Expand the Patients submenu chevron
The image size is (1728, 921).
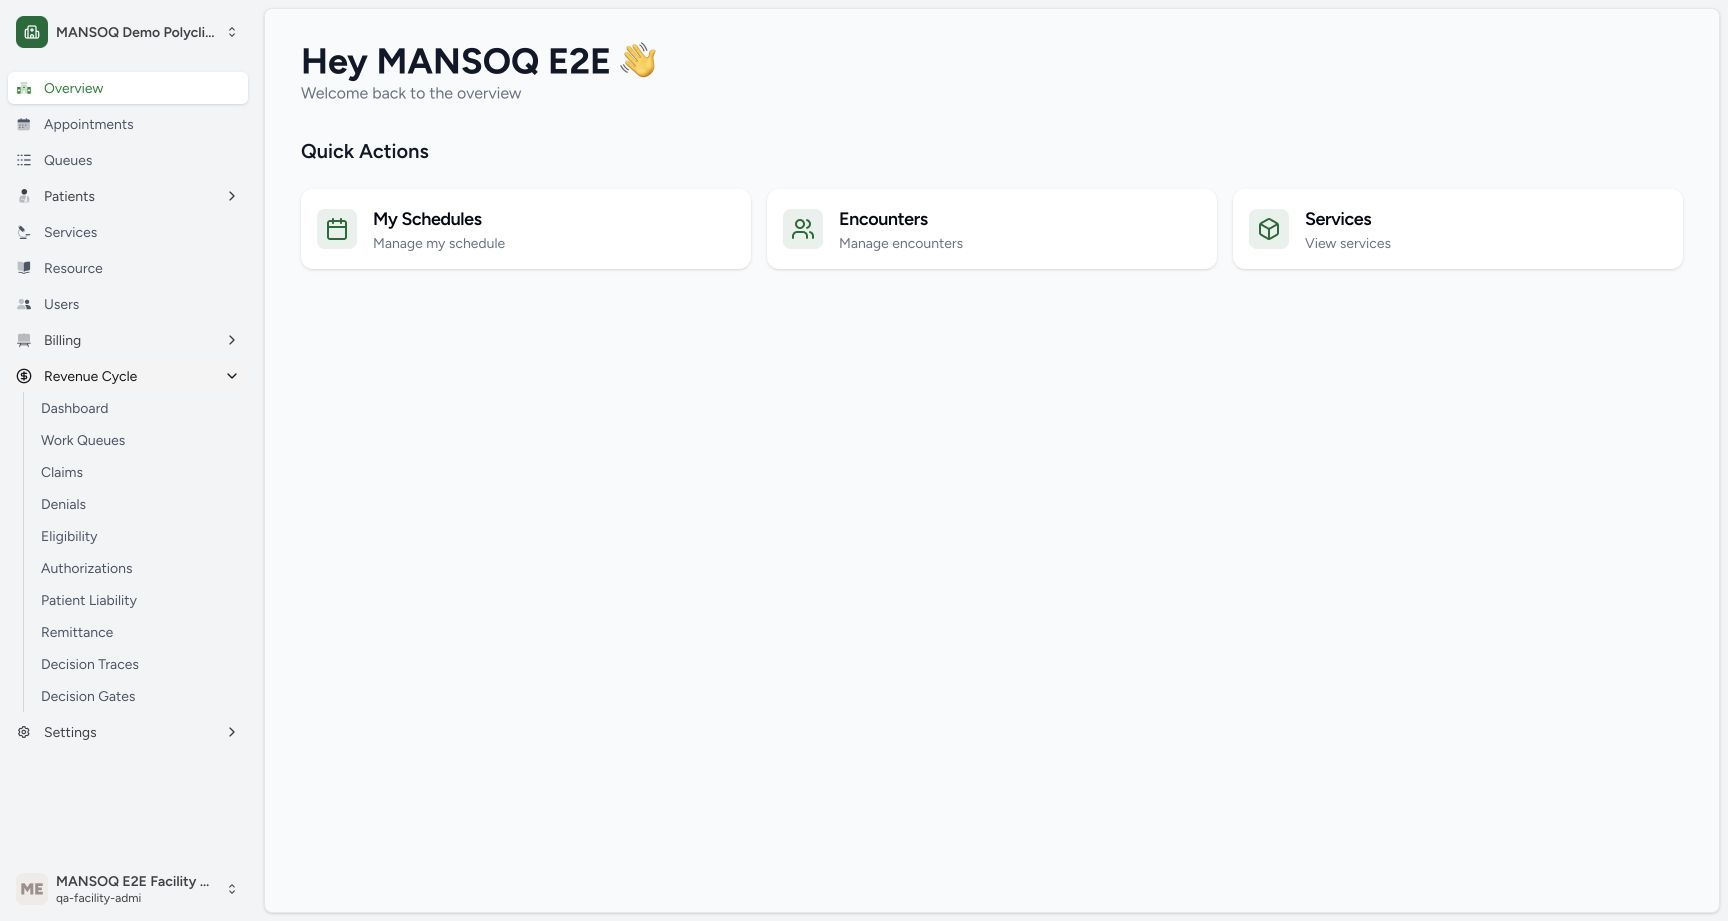point(232,196)
